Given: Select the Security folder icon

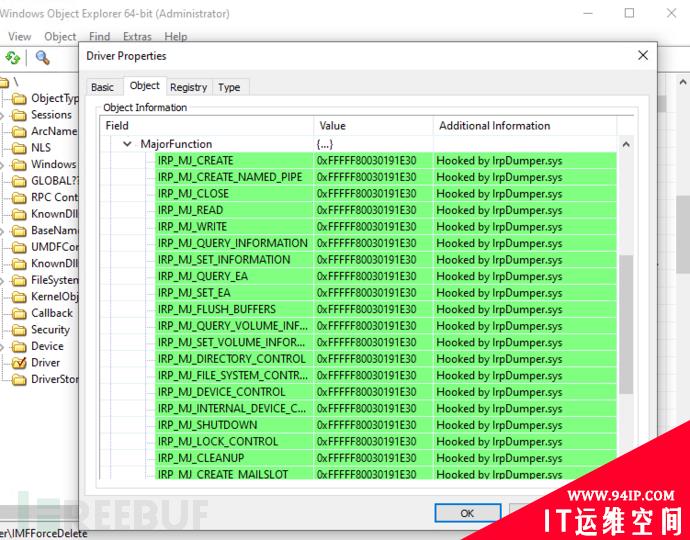Looking at the screenshot, I should tap(19, 330).
